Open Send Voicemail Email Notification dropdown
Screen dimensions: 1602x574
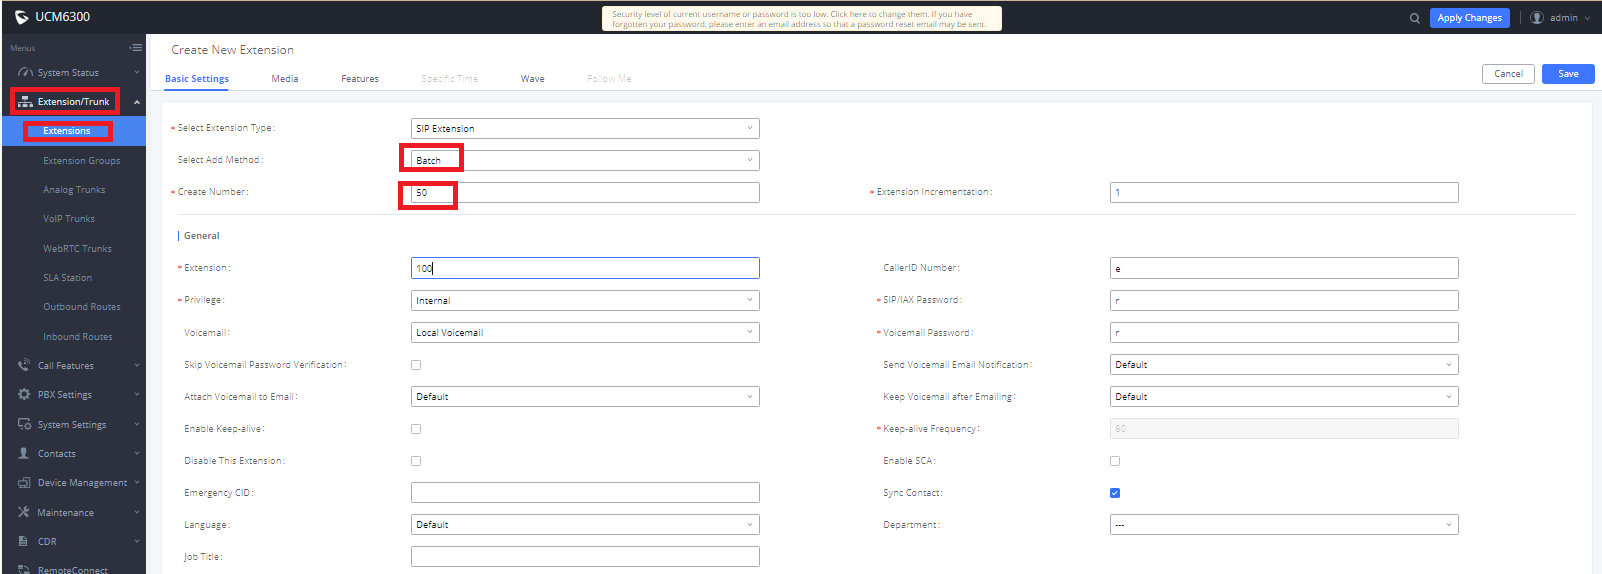tap(1284, 364)
